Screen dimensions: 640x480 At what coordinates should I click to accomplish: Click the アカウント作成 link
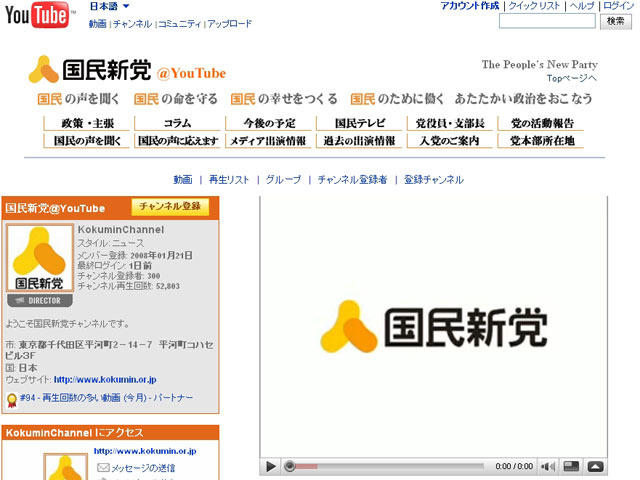(470, 6)
